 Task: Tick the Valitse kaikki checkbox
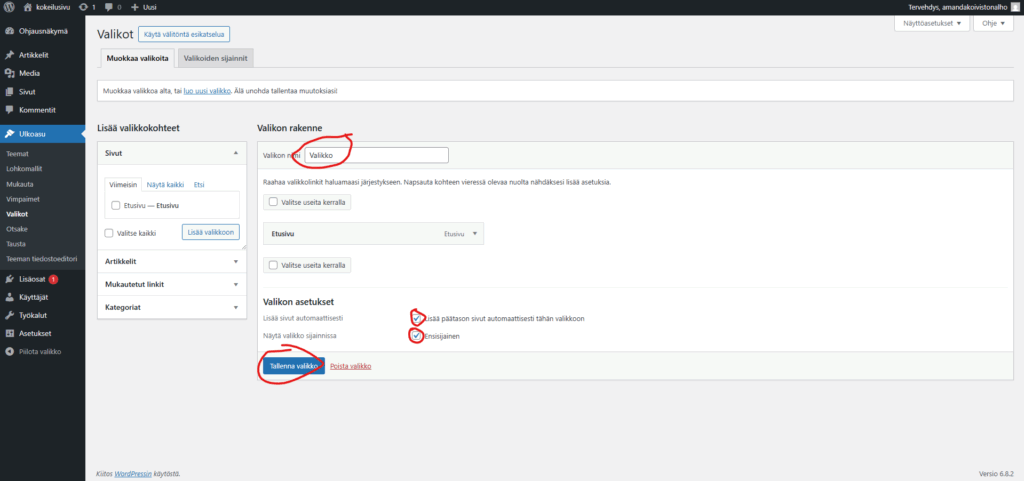click(109, 232)
